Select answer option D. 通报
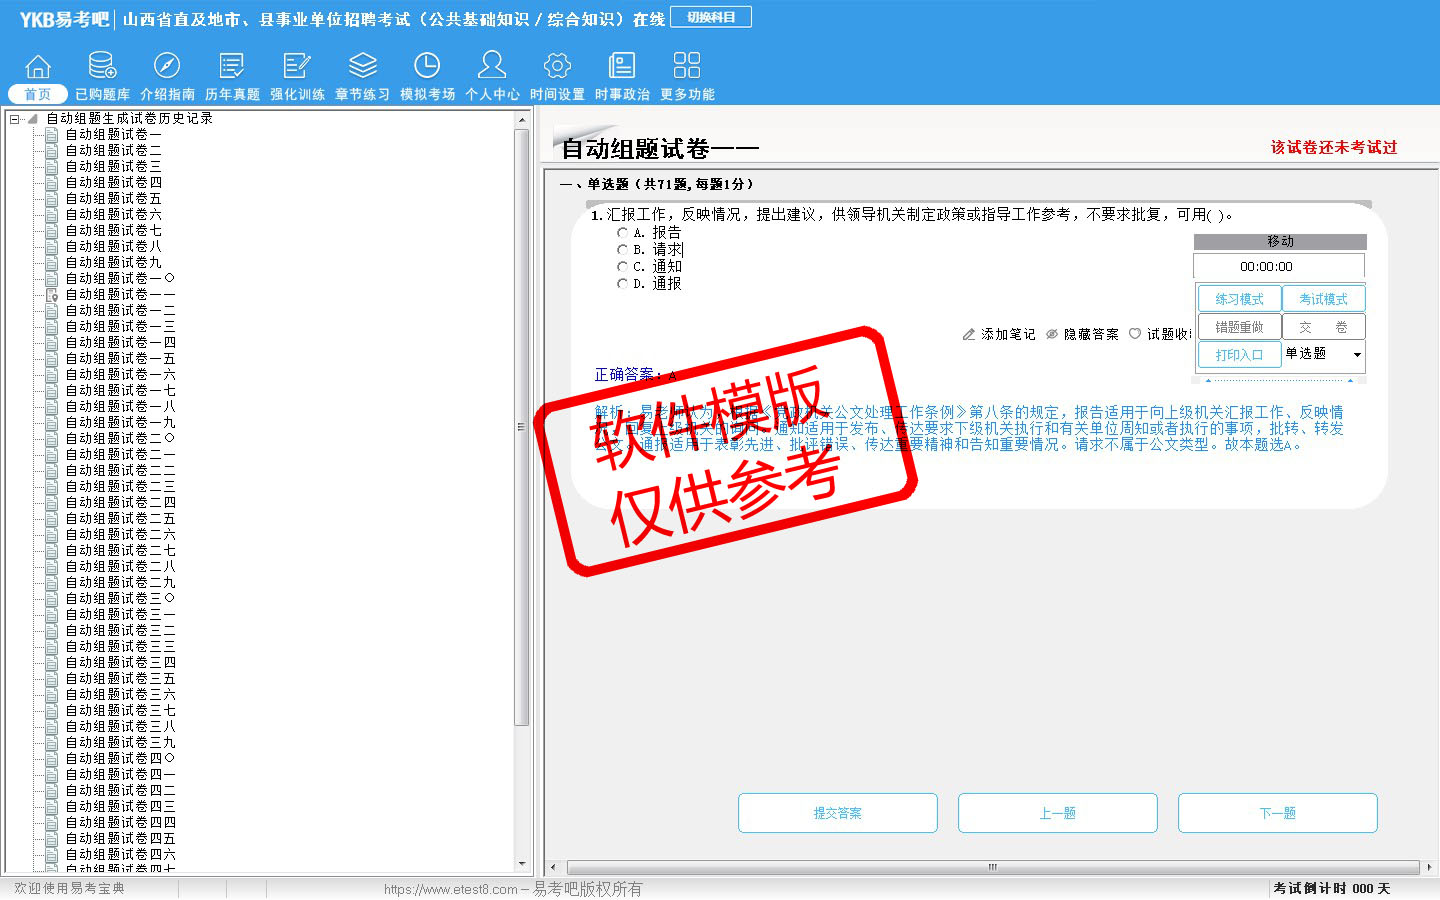 (x=622, y=284)
